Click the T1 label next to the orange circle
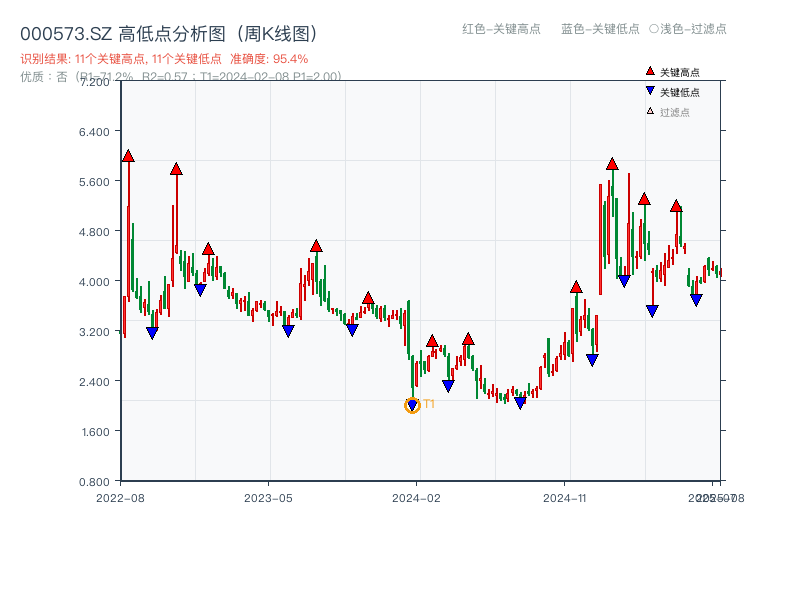This screenshot has width=800, height=600. point(428,404)
